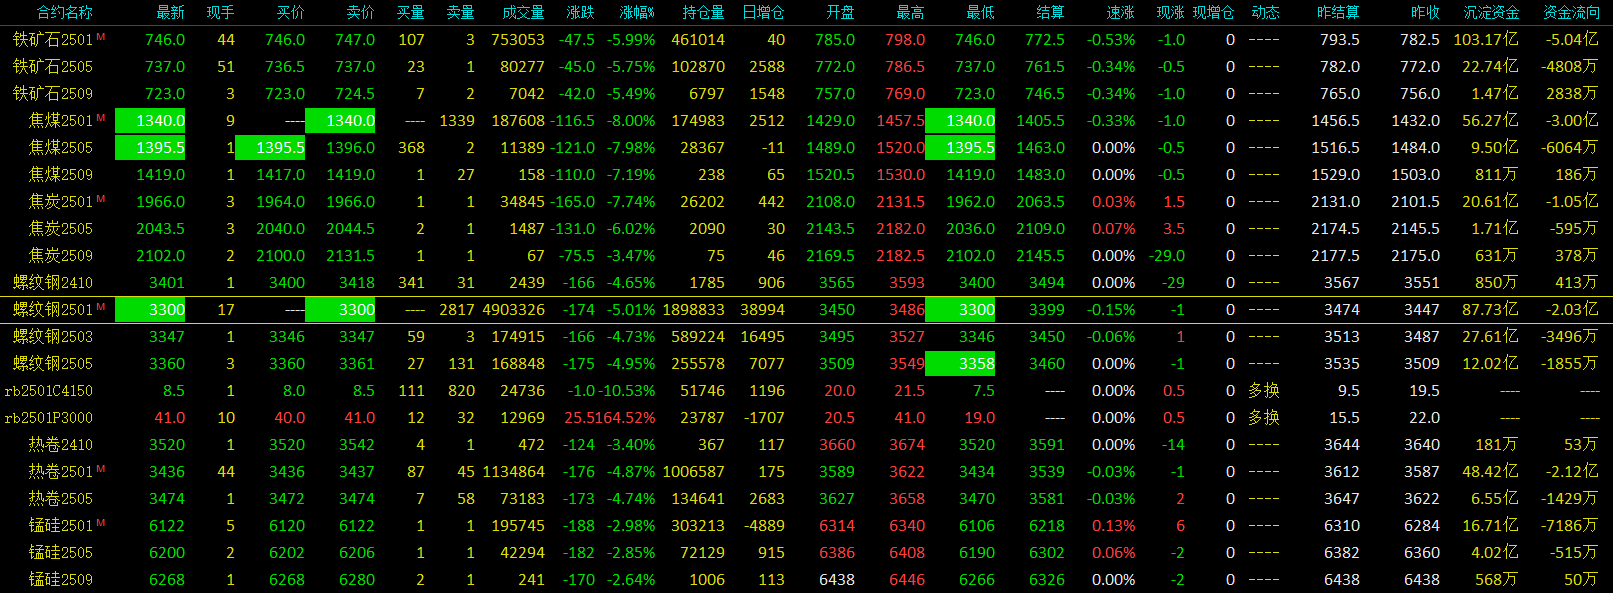Viewport: 1613px width, 593px height.
Task: Click the 合约名称 column header
Action: 65,12
